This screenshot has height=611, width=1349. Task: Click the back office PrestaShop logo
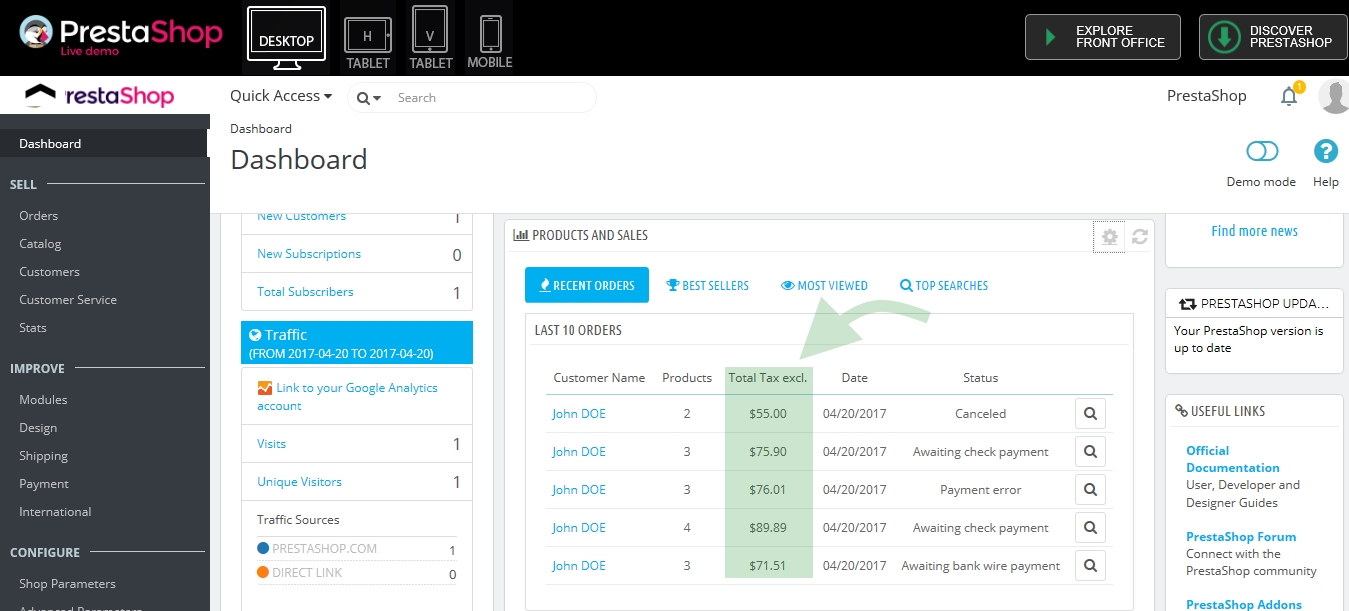(x=100, y=96)
